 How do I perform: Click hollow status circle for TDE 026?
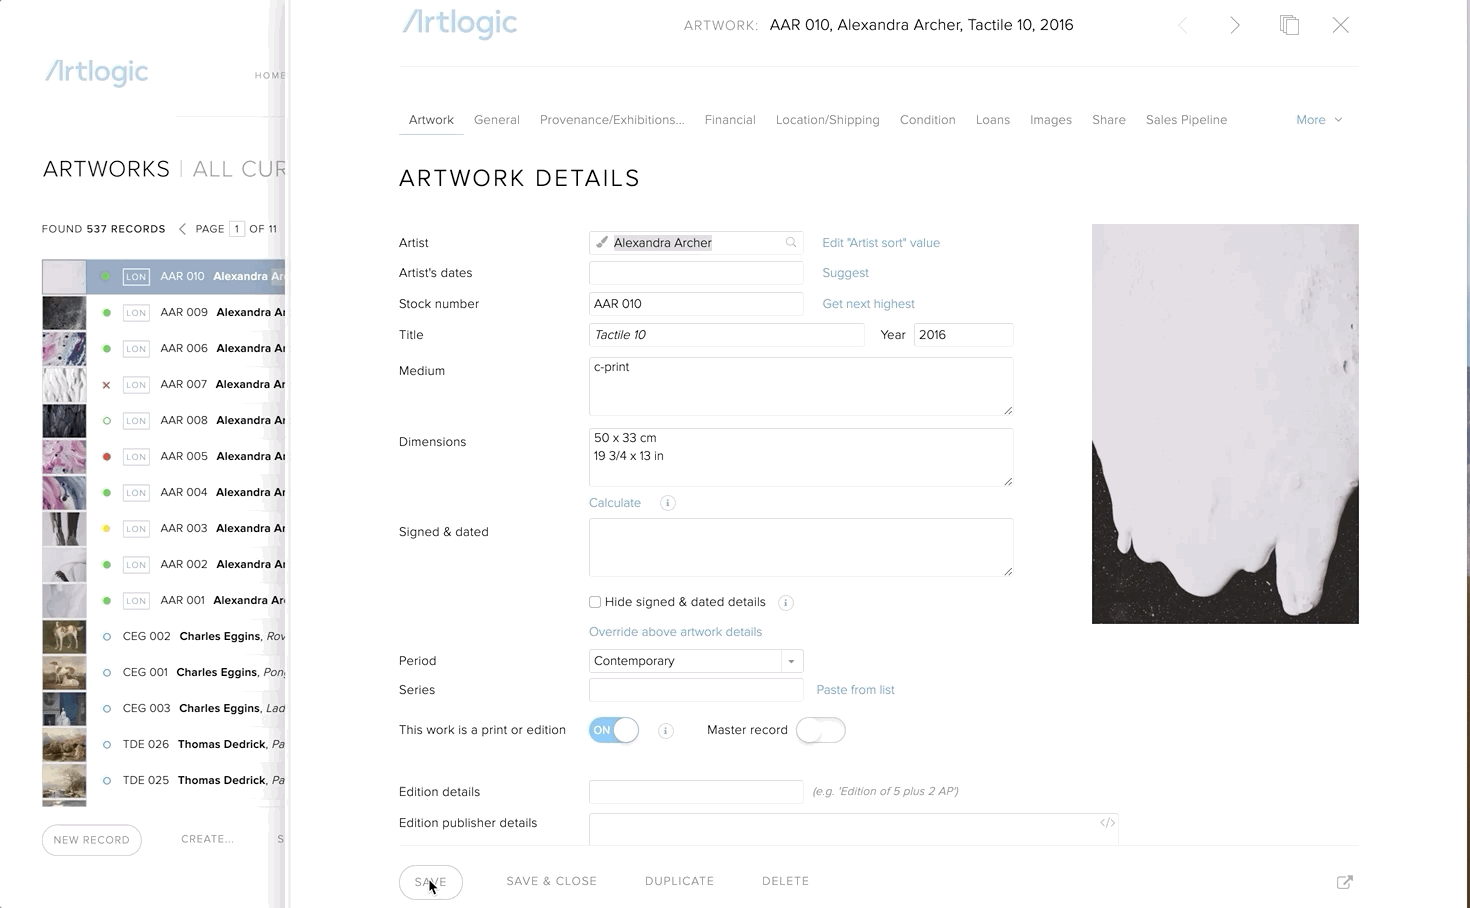pos(107,745)
